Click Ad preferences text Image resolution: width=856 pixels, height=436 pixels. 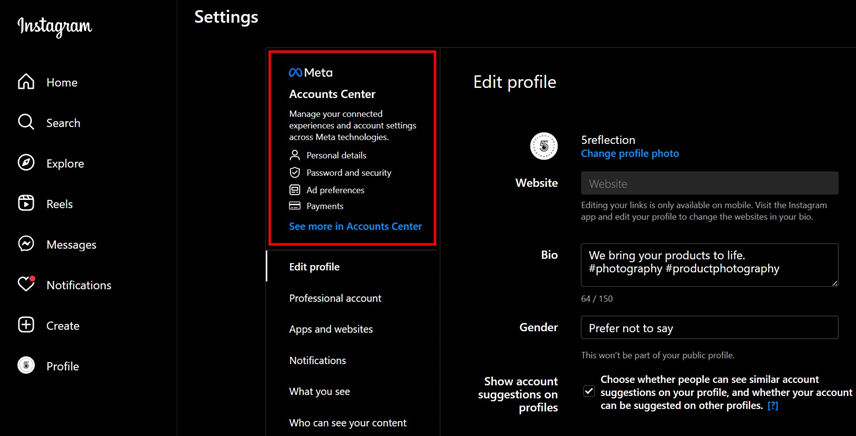coord(335,190)
